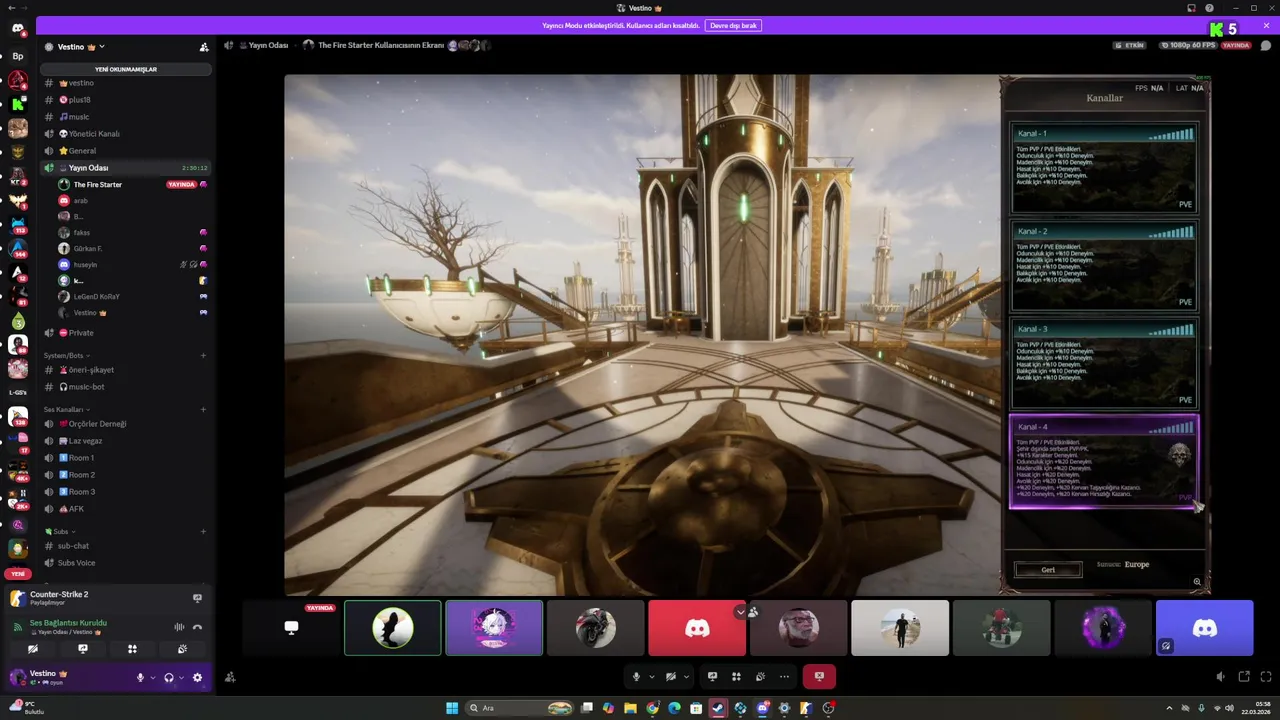Open the vestino text channel
1280x720 pixels.
(x=128, y=83)
